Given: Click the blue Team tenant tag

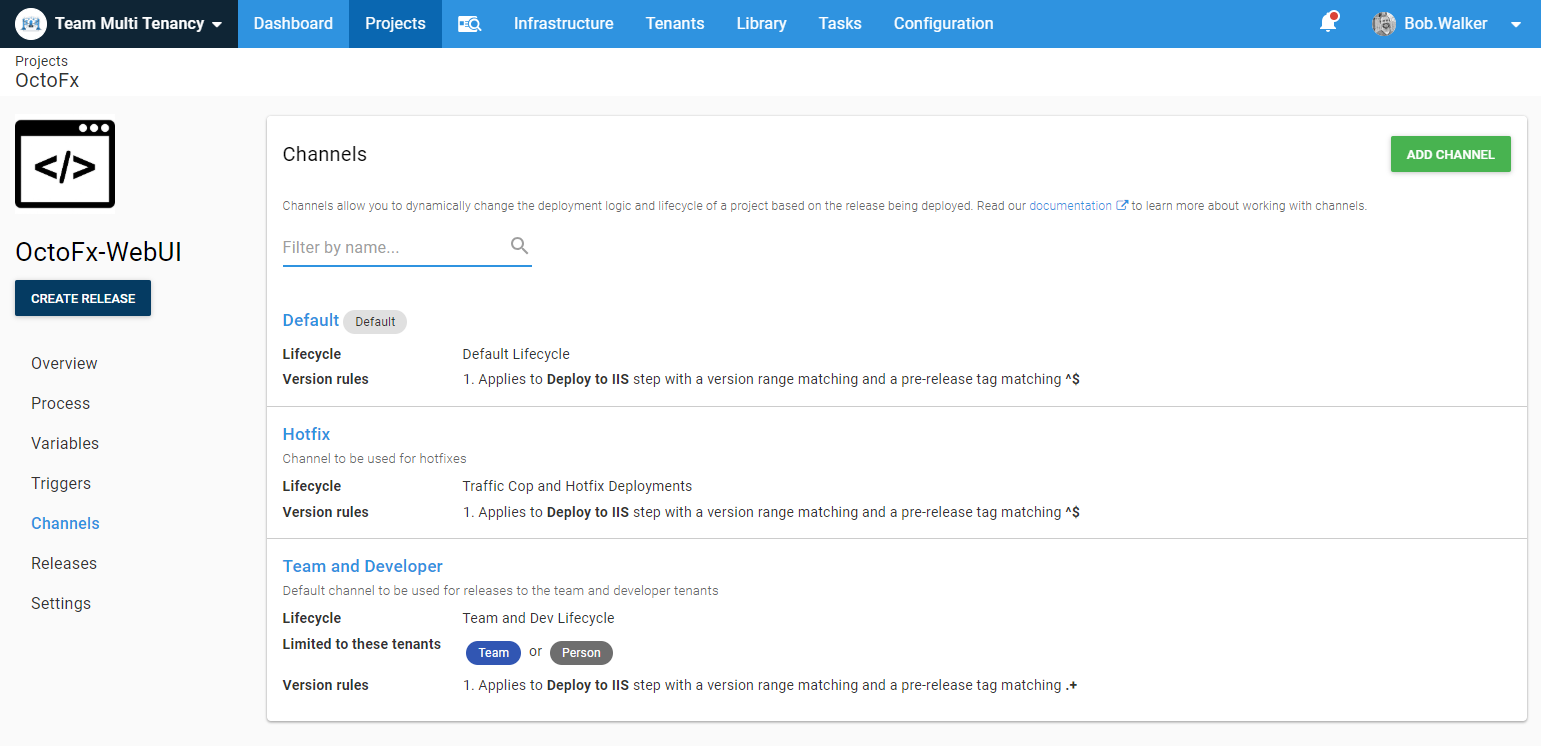Looking at the screenshot, I should (x=493, y=653).
